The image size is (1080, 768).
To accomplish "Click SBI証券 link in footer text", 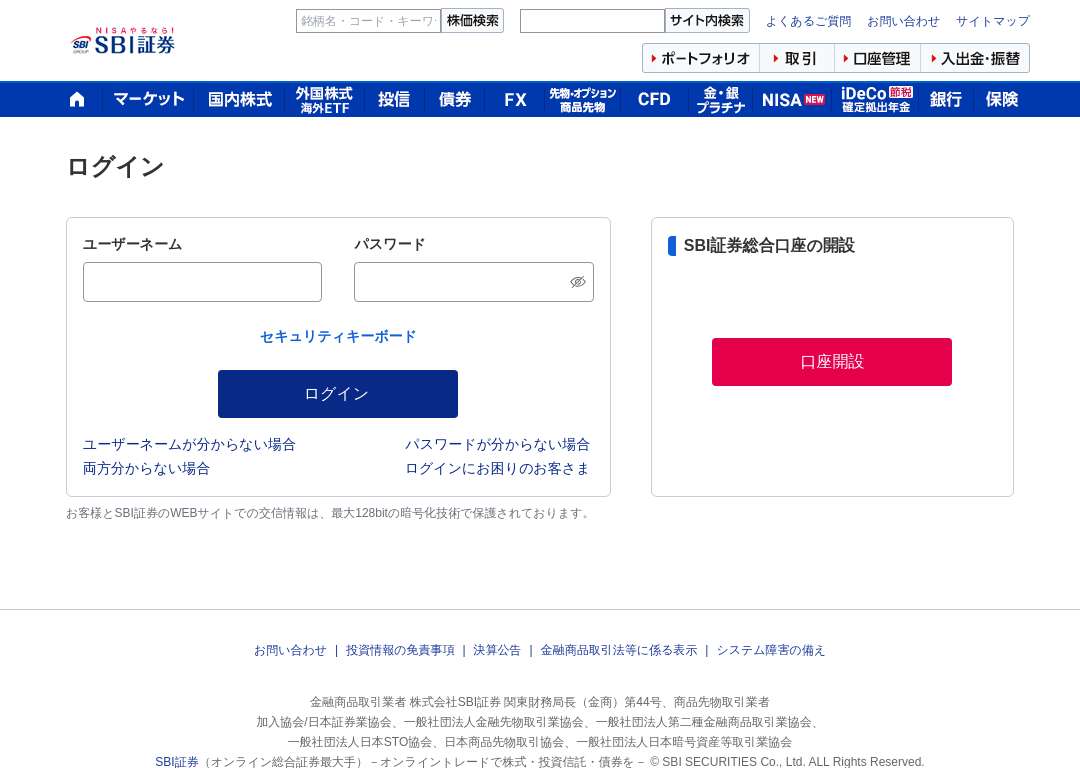I will coord(176,762).
